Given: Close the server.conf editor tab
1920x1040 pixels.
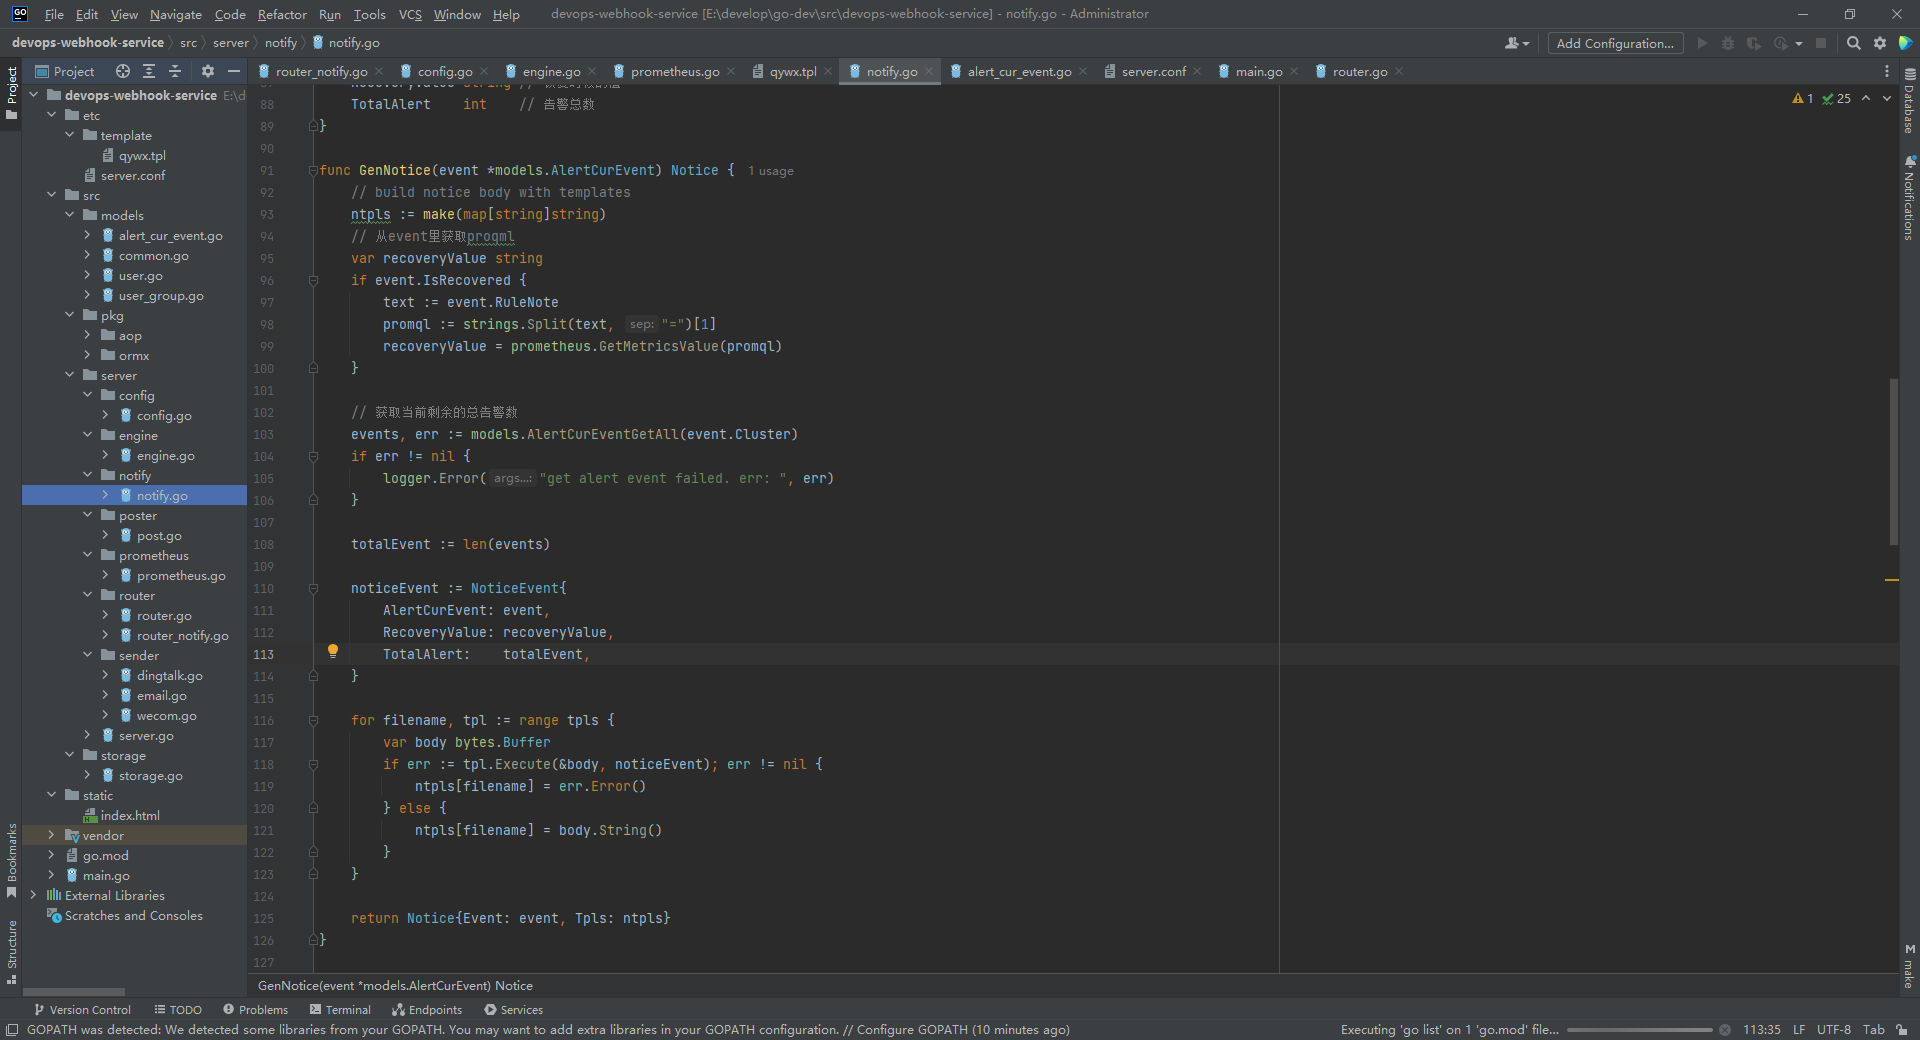Looking at the screenshot, I should pyautogui.click(x=1197, y=71).
